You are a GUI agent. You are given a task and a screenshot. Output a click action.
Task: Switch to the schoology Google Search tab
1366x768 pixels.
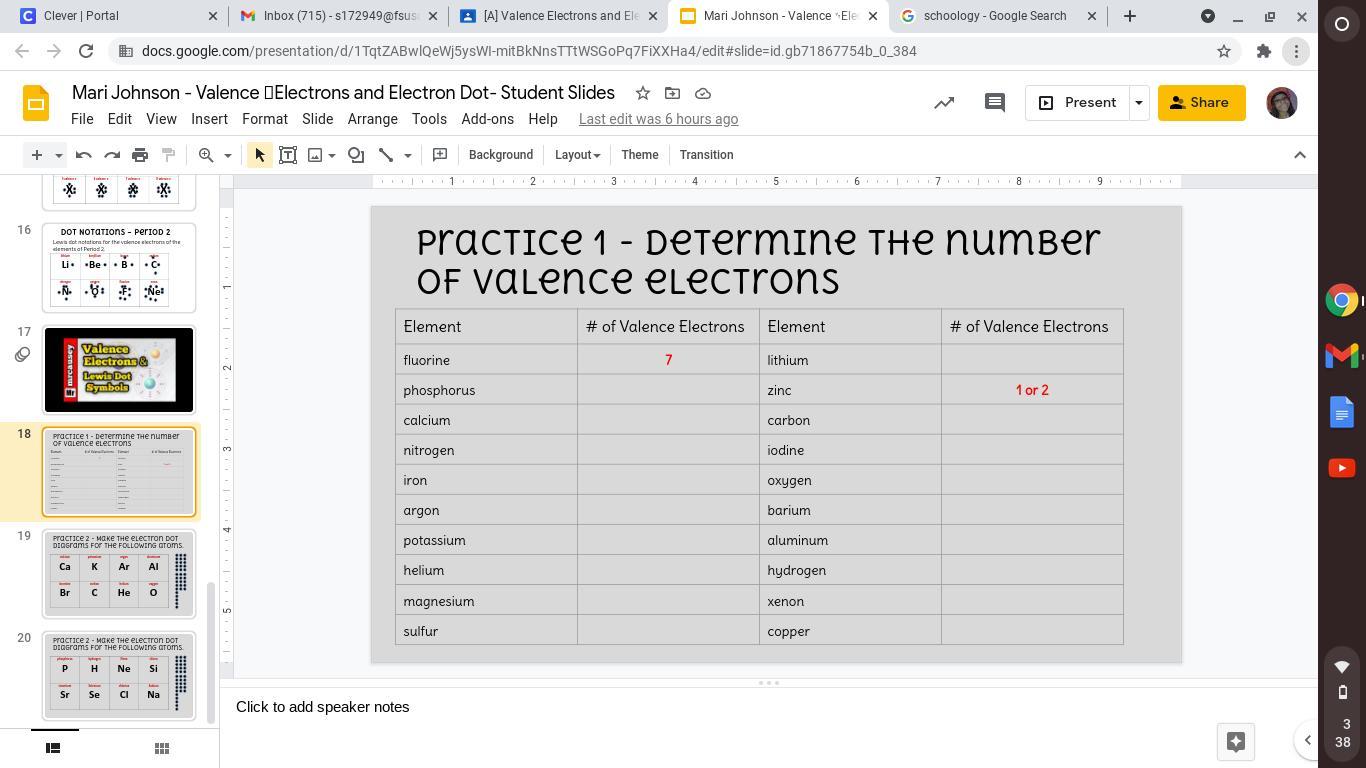pos(997,16)
